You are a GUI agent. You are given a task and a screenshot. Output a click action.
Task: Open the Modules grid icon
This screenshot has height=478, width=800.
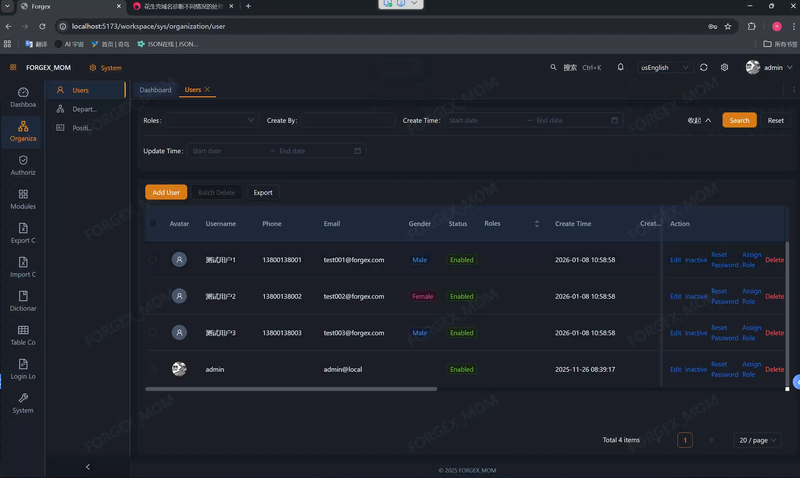coord(23,194)
